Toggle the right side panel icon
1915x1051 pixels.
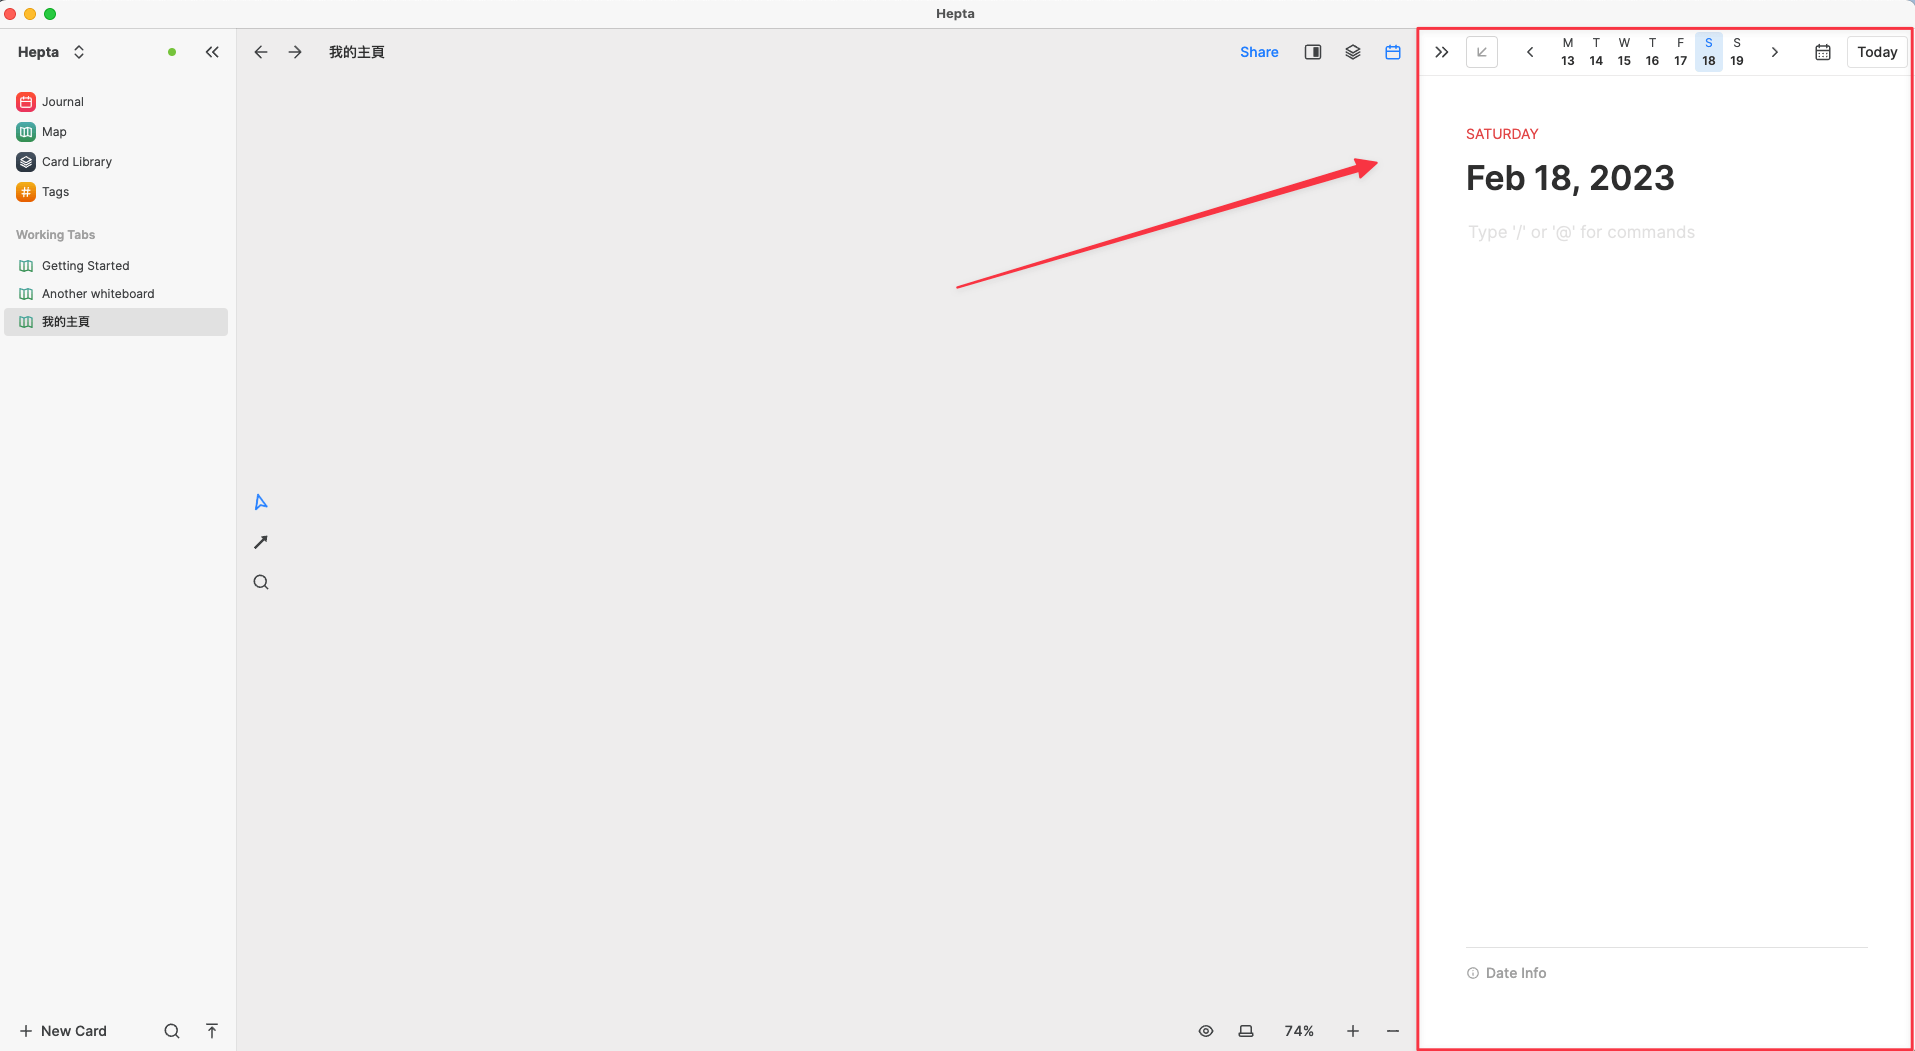coord(1313,52)
